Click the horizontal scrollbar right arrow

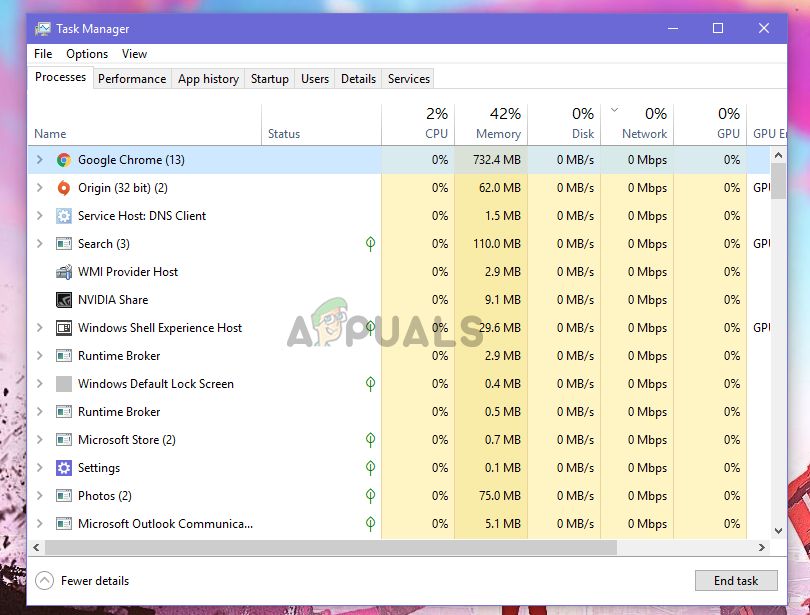pos(762,547)
